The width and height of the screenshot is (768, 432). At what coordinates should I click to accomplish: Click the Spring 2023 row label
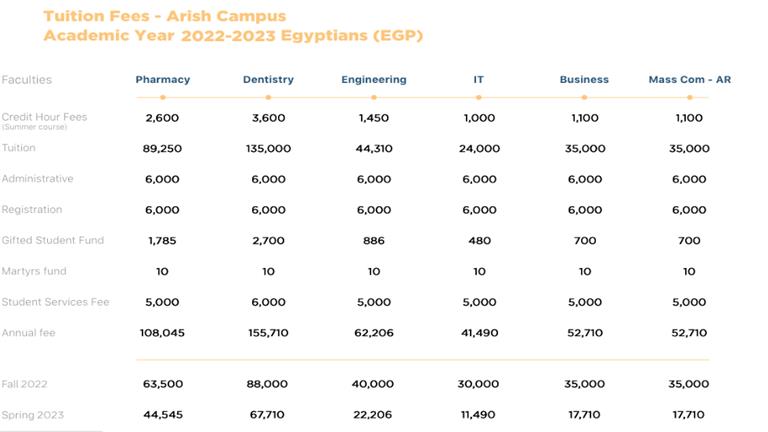[31, 414]
